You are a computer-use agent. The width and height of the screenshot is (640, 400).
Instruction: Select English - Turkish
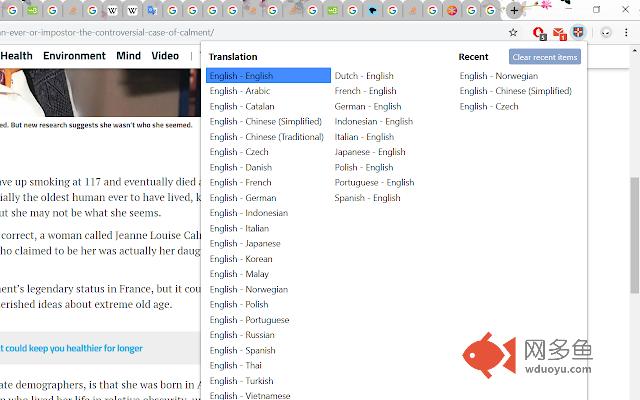click(242, 381)
